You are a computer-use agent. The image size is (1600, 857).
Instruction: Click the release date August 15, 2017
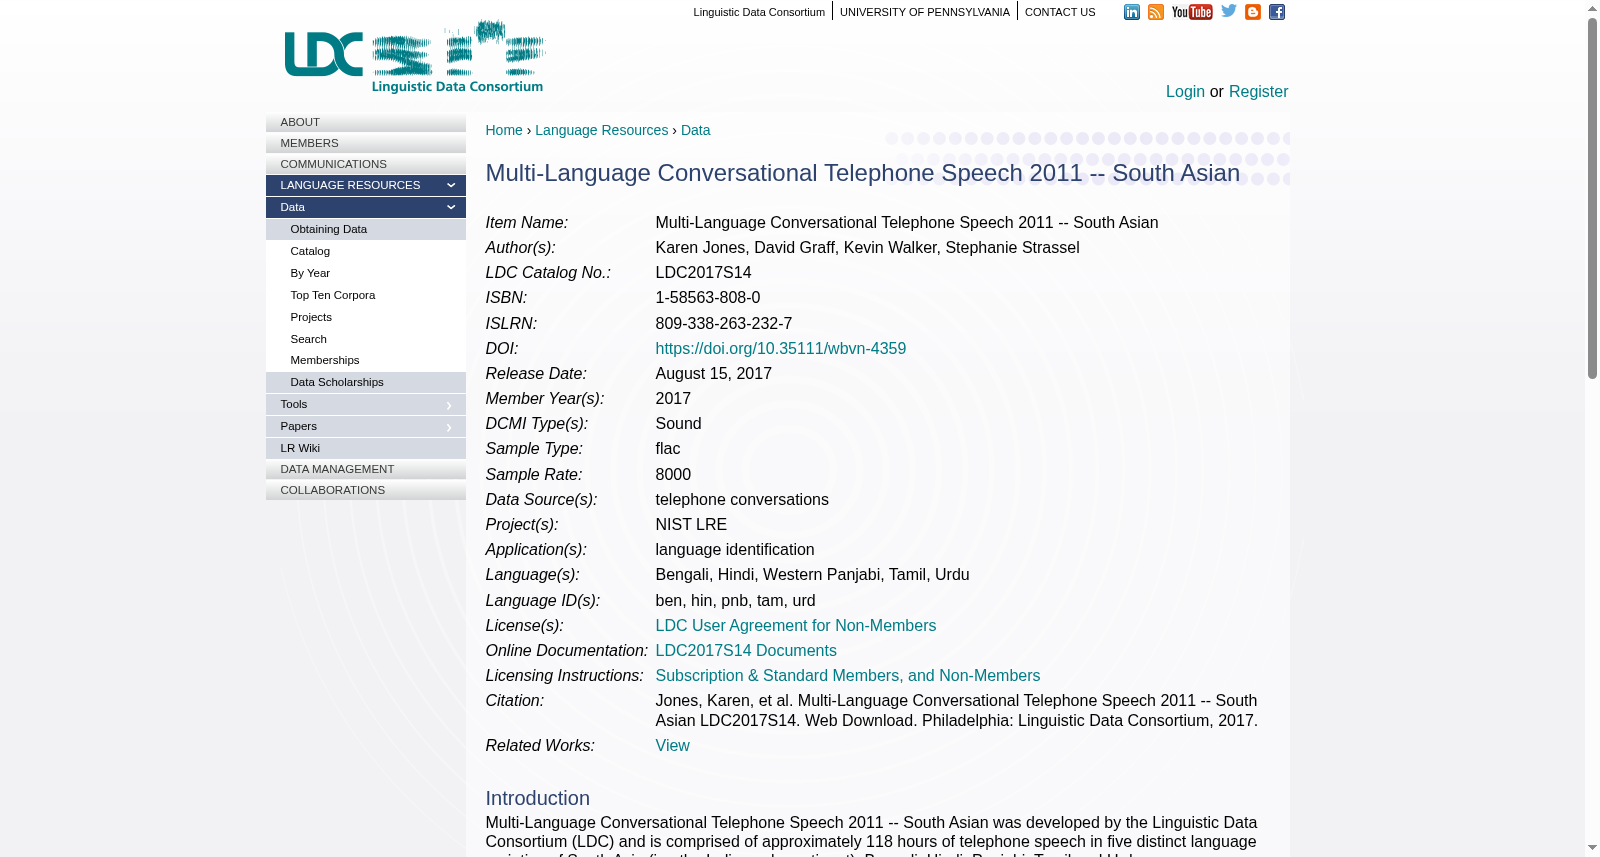714,374
